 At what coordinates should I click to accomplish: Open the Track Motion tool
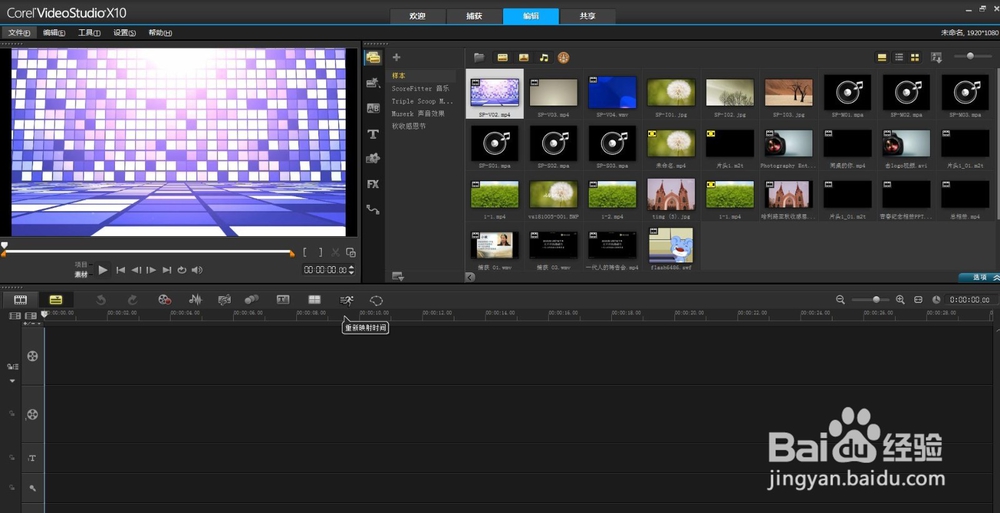pos(252,300)
